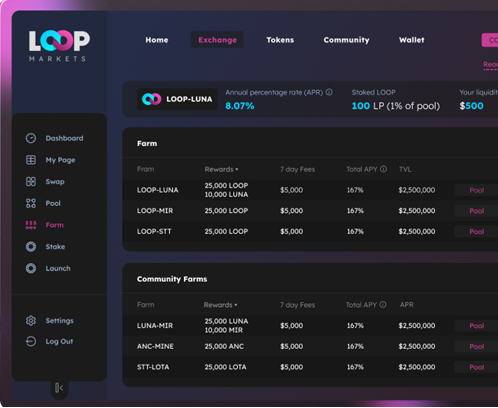Image resolution: width=498 pixels, height=408 pixels.
Task: Click the Pool button for LOOP-STT
Action: [x=476, y=232]
